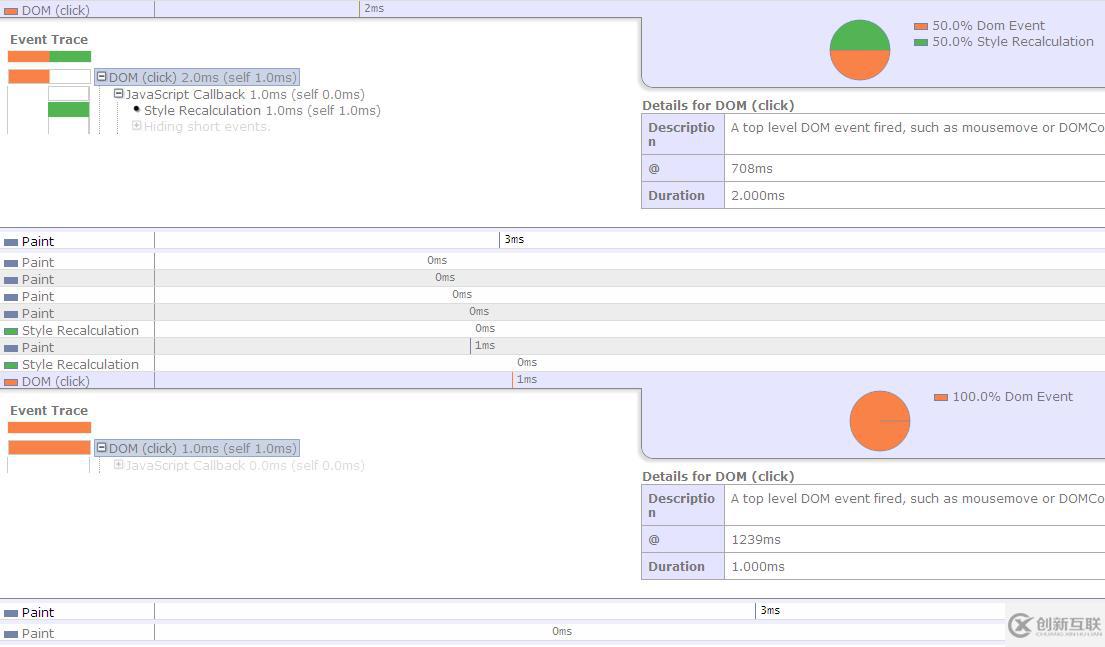Image resolution: width=1105 pixels, height=647 pixels.
Task: Collapse the DOM (click) 1.0ms trace node
Action: [x=101, y=448]
